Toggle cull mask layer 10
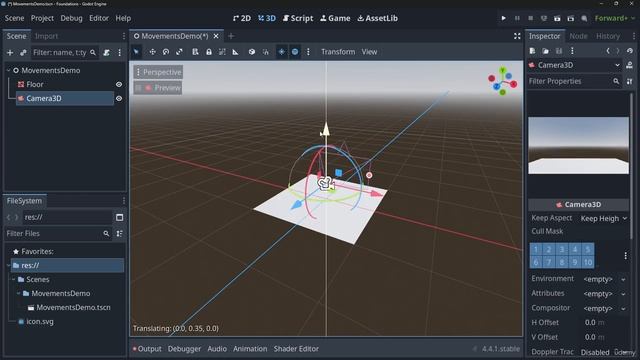The image size is (640, 360). coord(588,262)
